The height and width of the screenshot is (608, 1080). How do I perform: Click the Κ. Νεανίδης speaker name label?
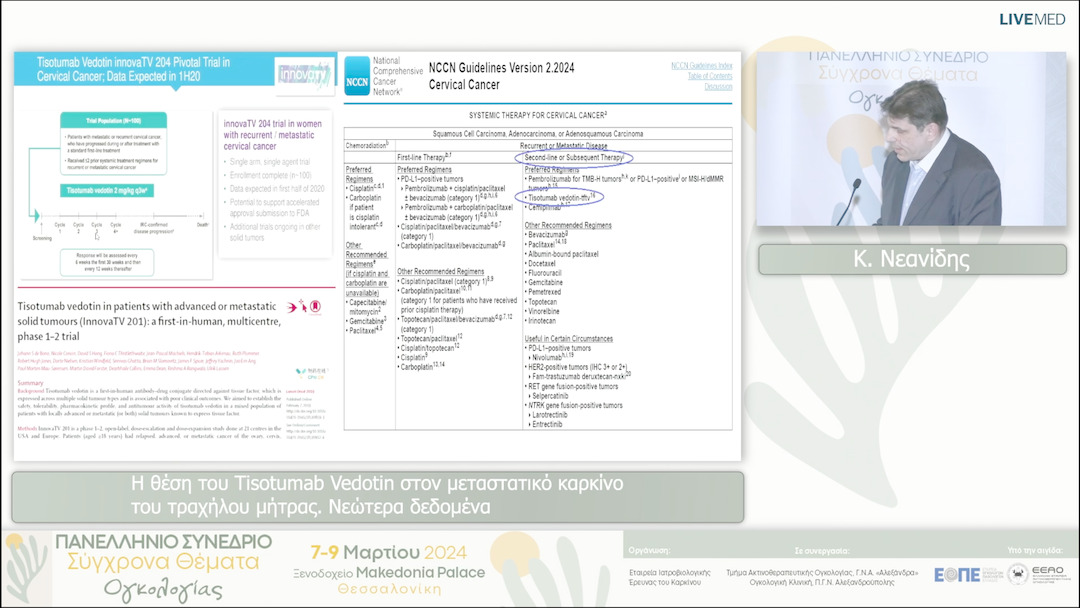click(x=911, y=259)
